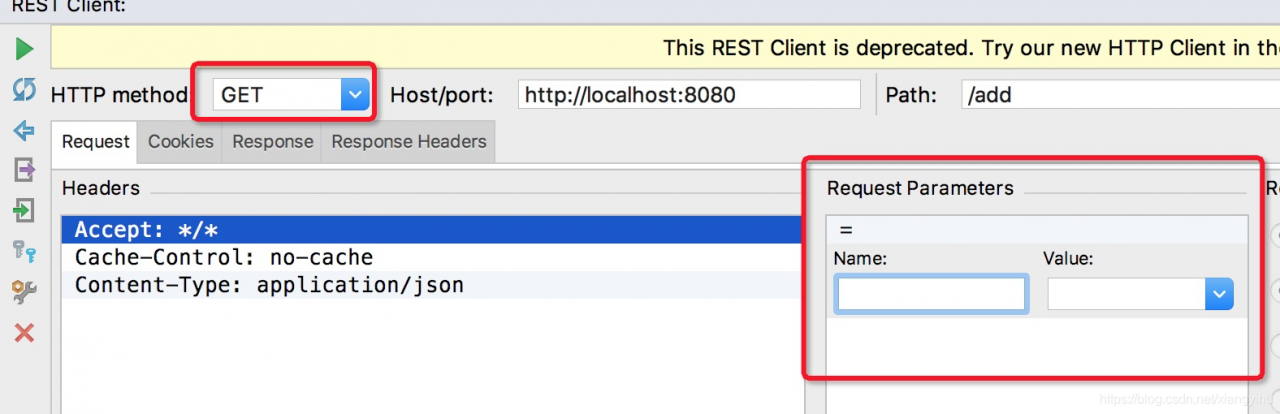Select the Cache-Control: no-cache header row
This screenshot has width=1280, height=414.
[x=432, y=257]
